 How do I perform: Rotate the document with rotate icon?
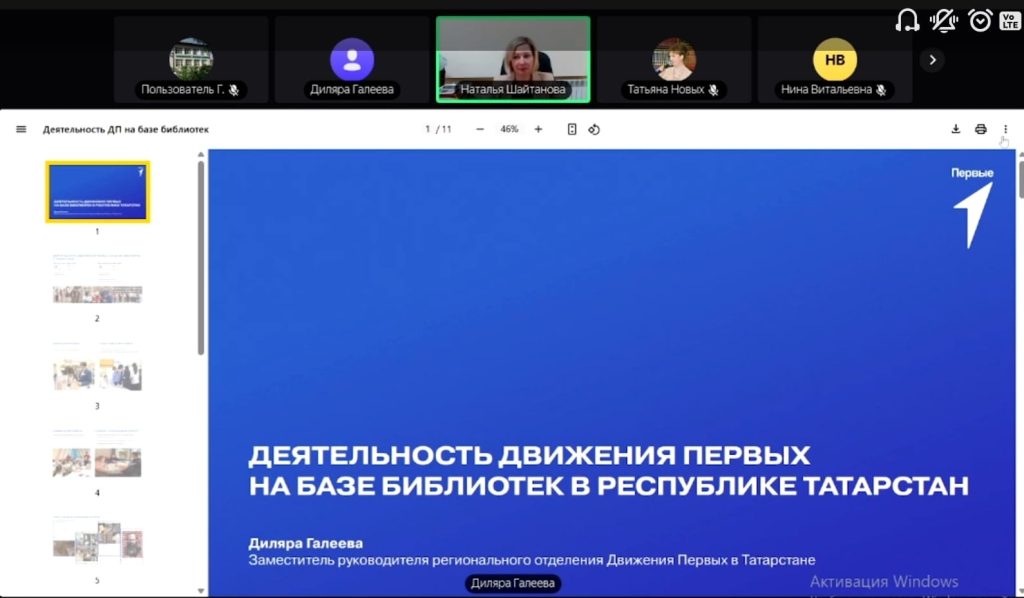pos(594,129)
